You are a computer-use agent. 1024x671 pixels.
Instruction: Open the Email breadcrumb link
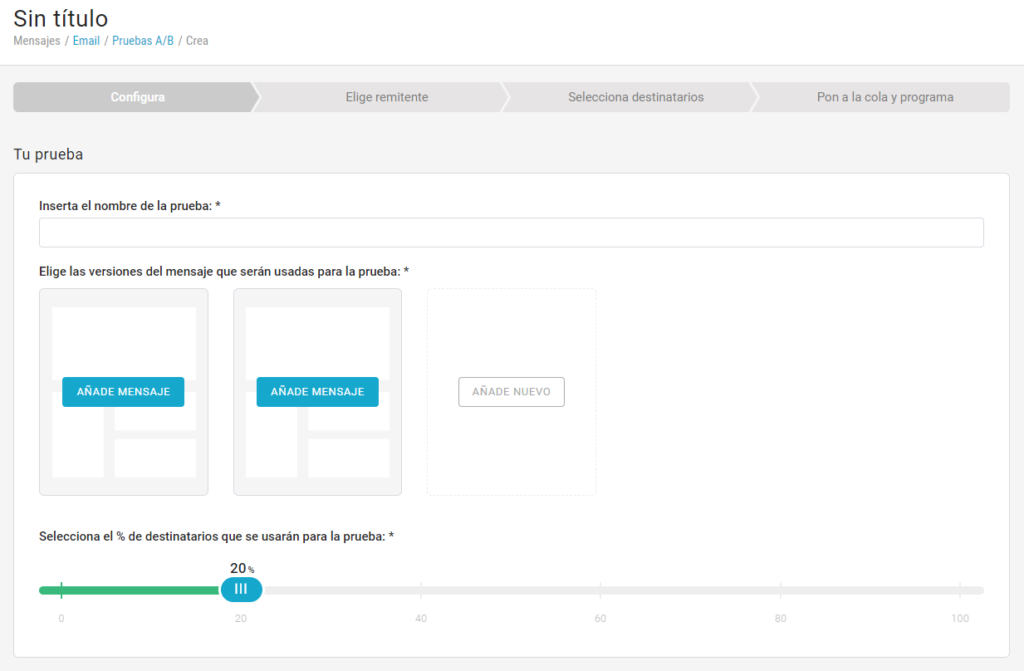pyautogui.click(x=86, y=41)
